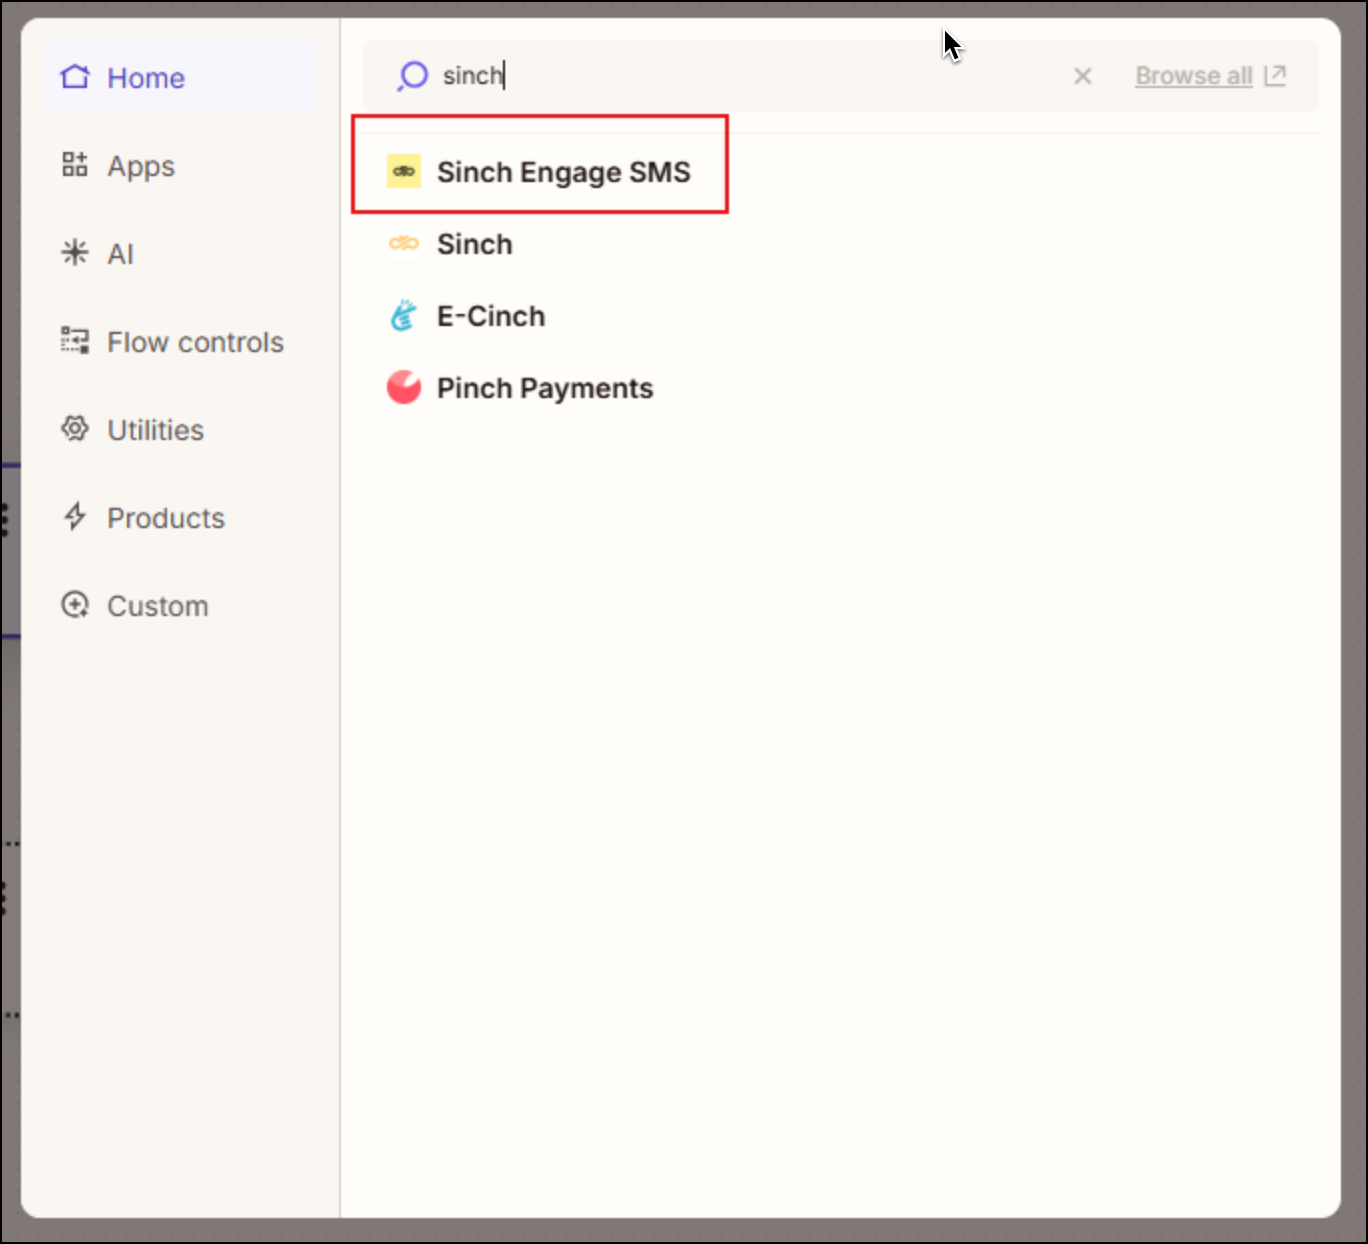Click the Apps grid icon

75,165
